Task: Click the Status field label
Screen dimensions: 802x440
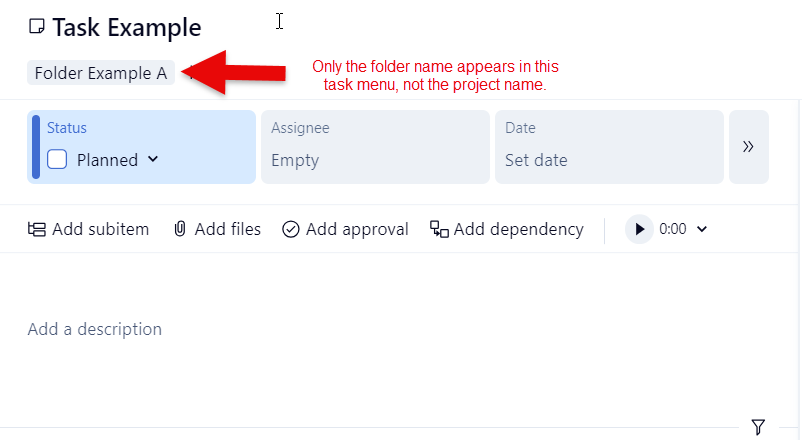Action: click(x=67, y=128)
